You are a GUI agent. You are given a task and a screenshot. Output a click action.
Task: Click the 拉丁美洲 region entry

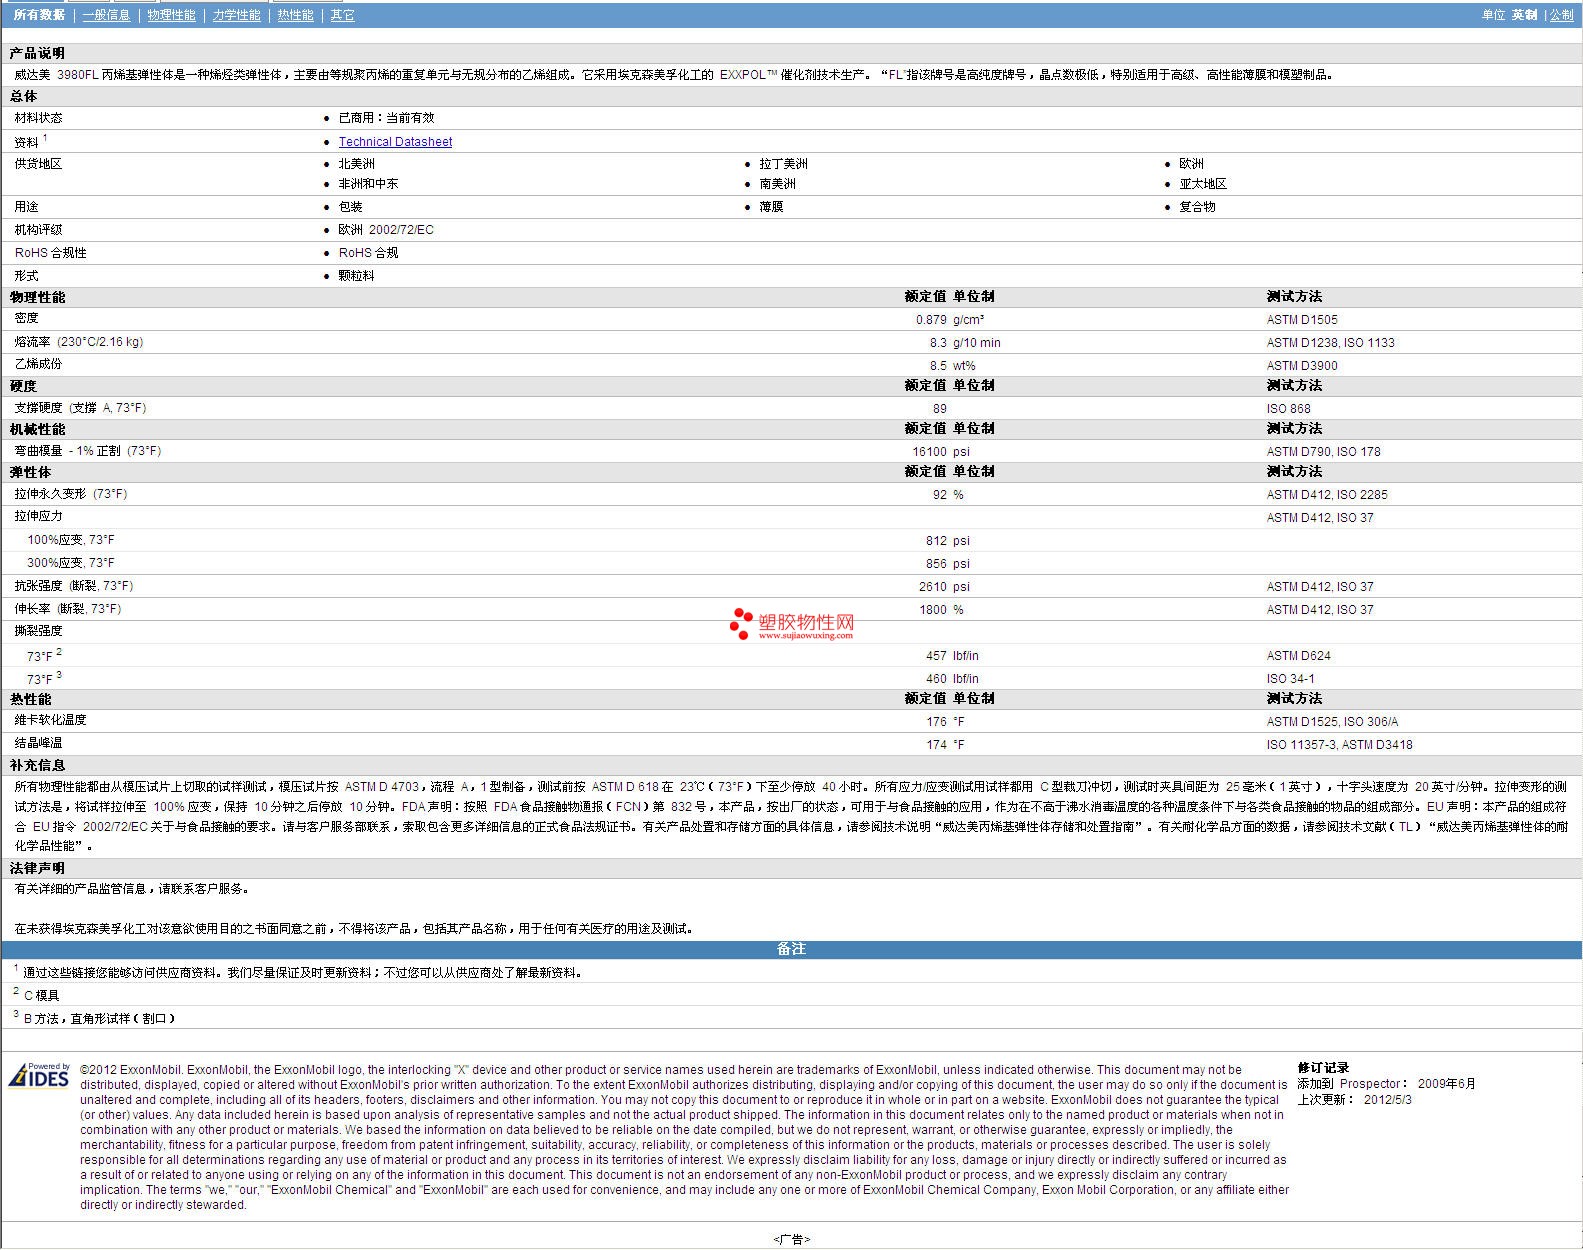[783, 164]
